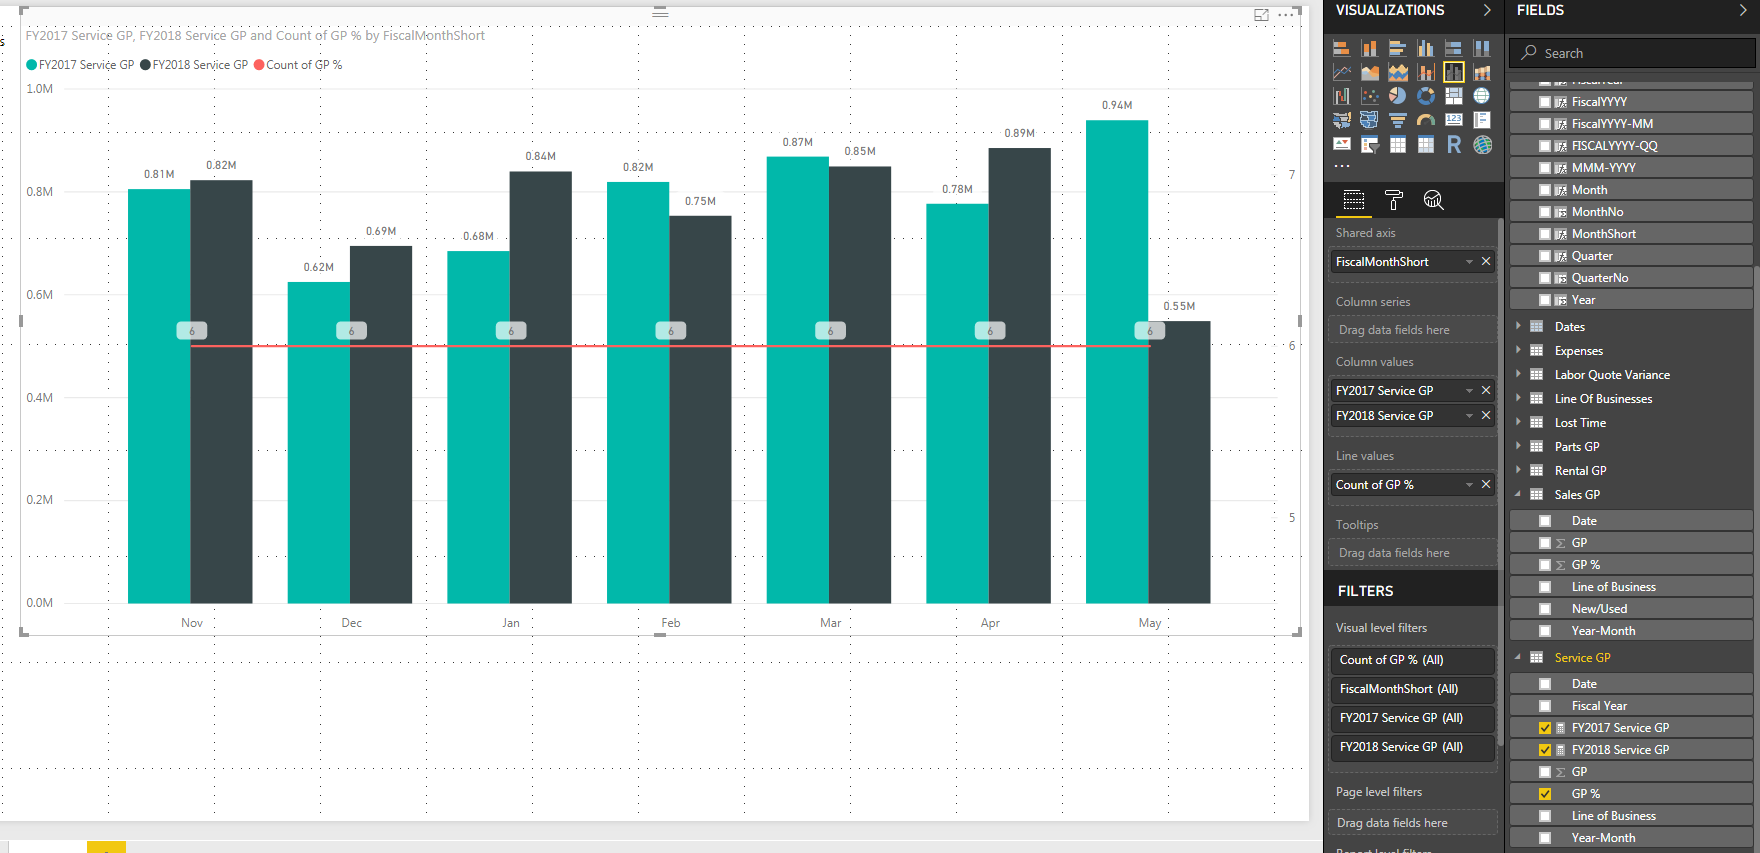Remove FY2018 Service GP from column values
Image resolution: width=1760 pixels, height=853 pixels.
click(1486, 416)
